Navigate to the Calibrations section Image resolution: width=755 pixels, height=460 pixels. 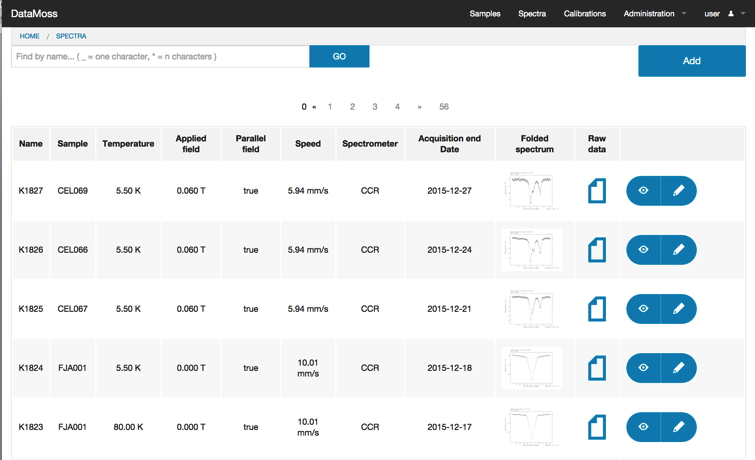tap(584, 14)
